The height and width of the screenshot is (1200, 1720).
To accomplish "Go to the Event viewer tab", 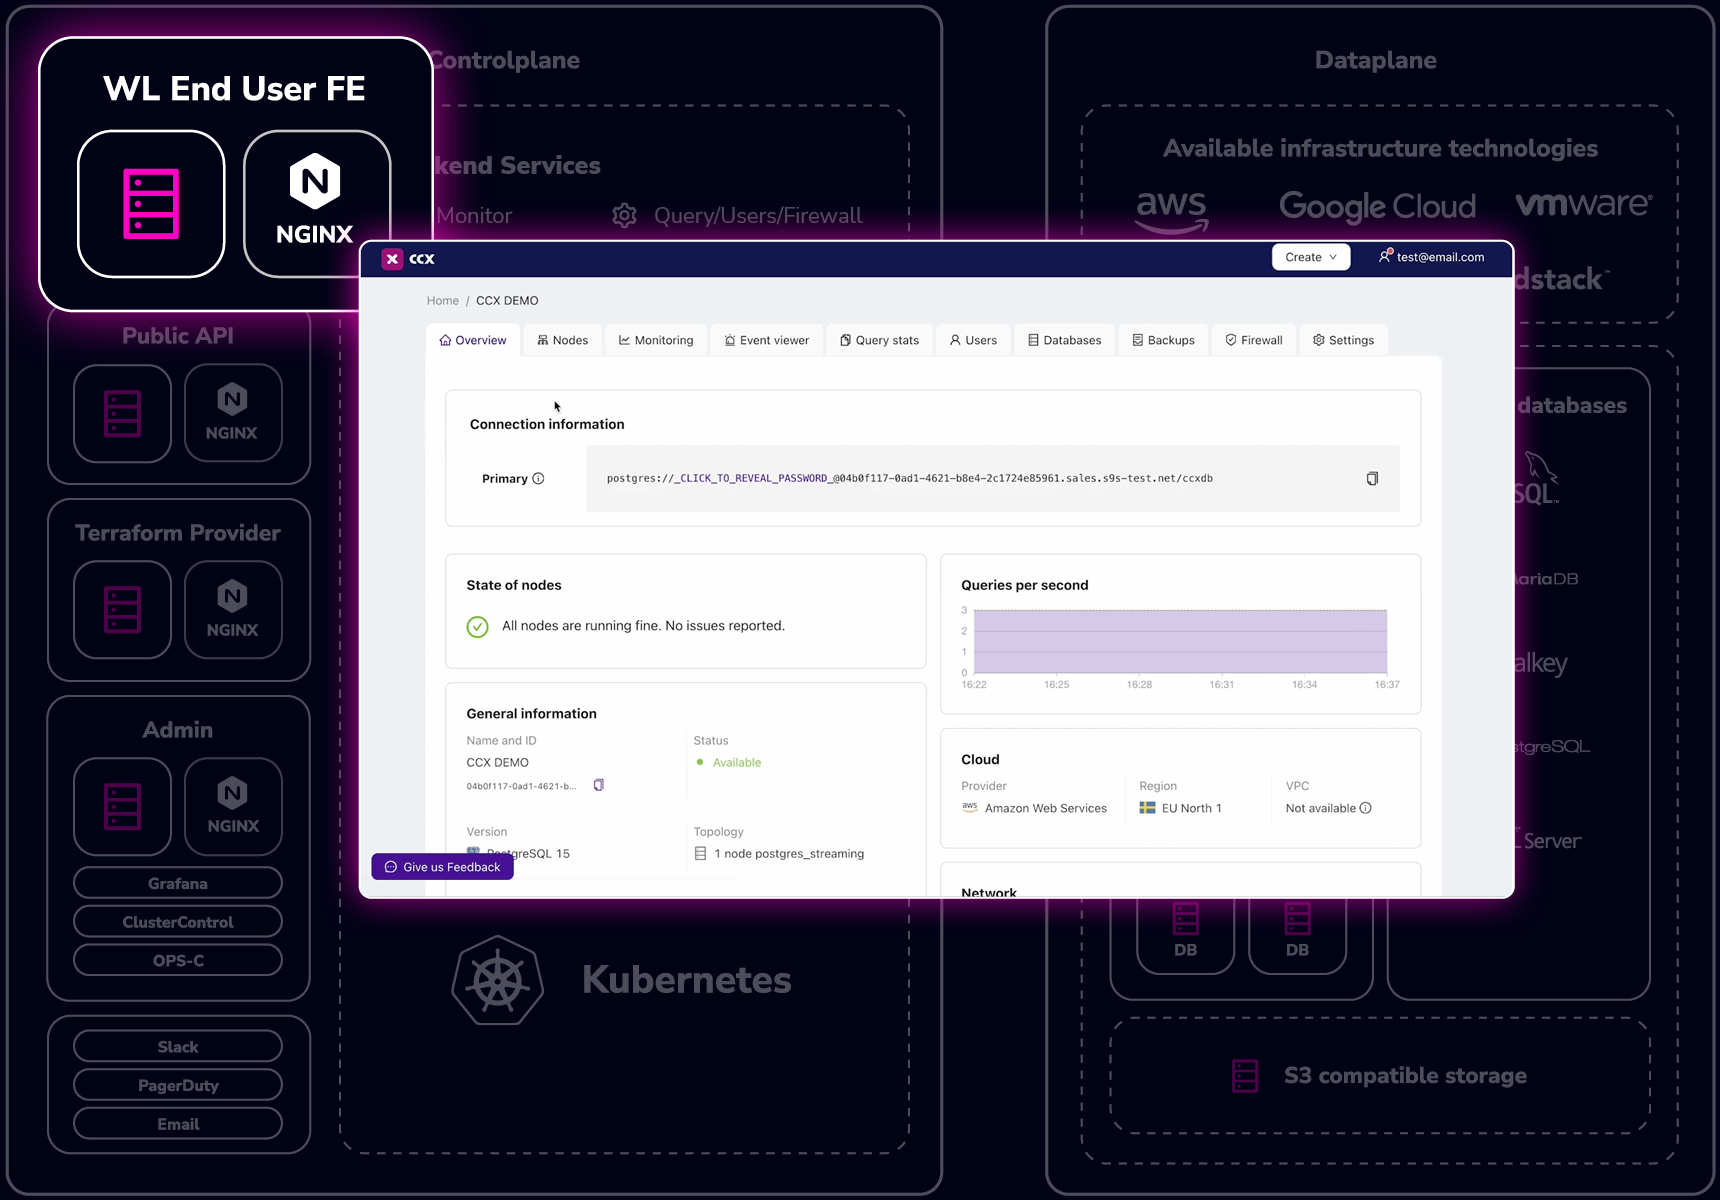I will (767, 340).
